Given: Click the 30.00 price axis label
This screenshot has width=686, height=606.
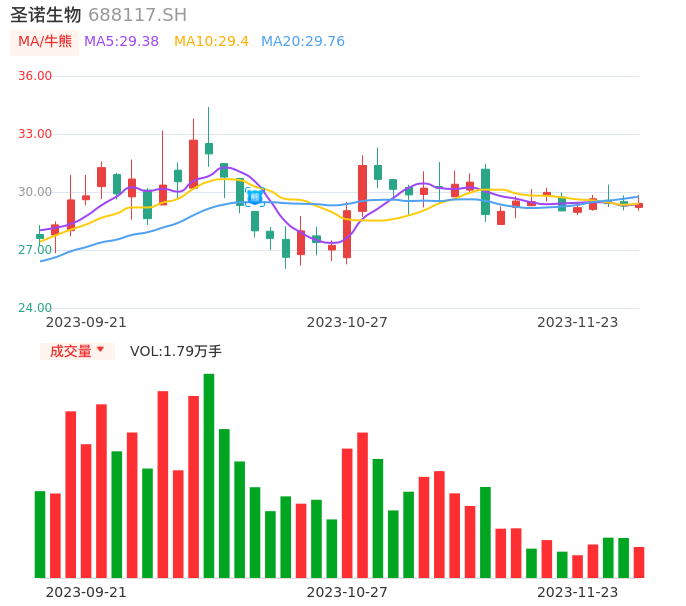Looking at the screenshot, I should (35, 192).
